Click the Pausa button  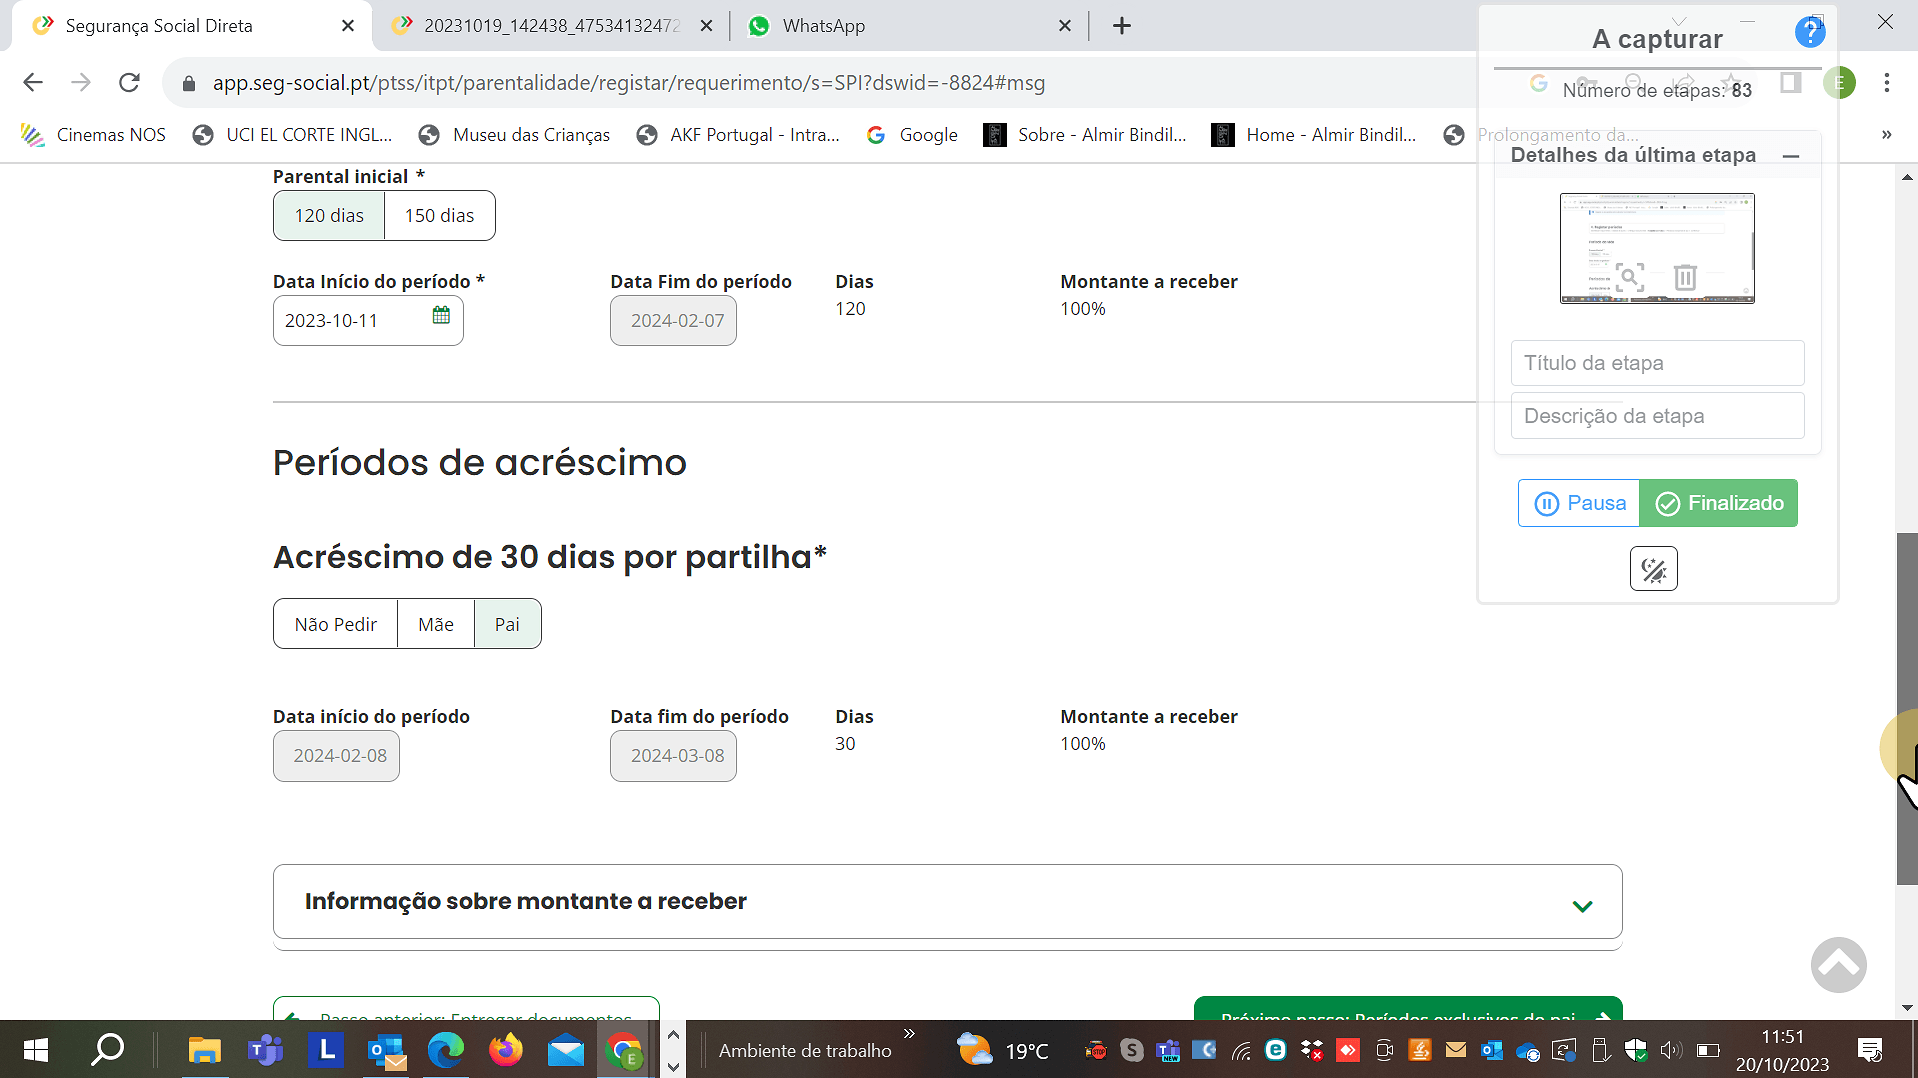pos(1579,503)
